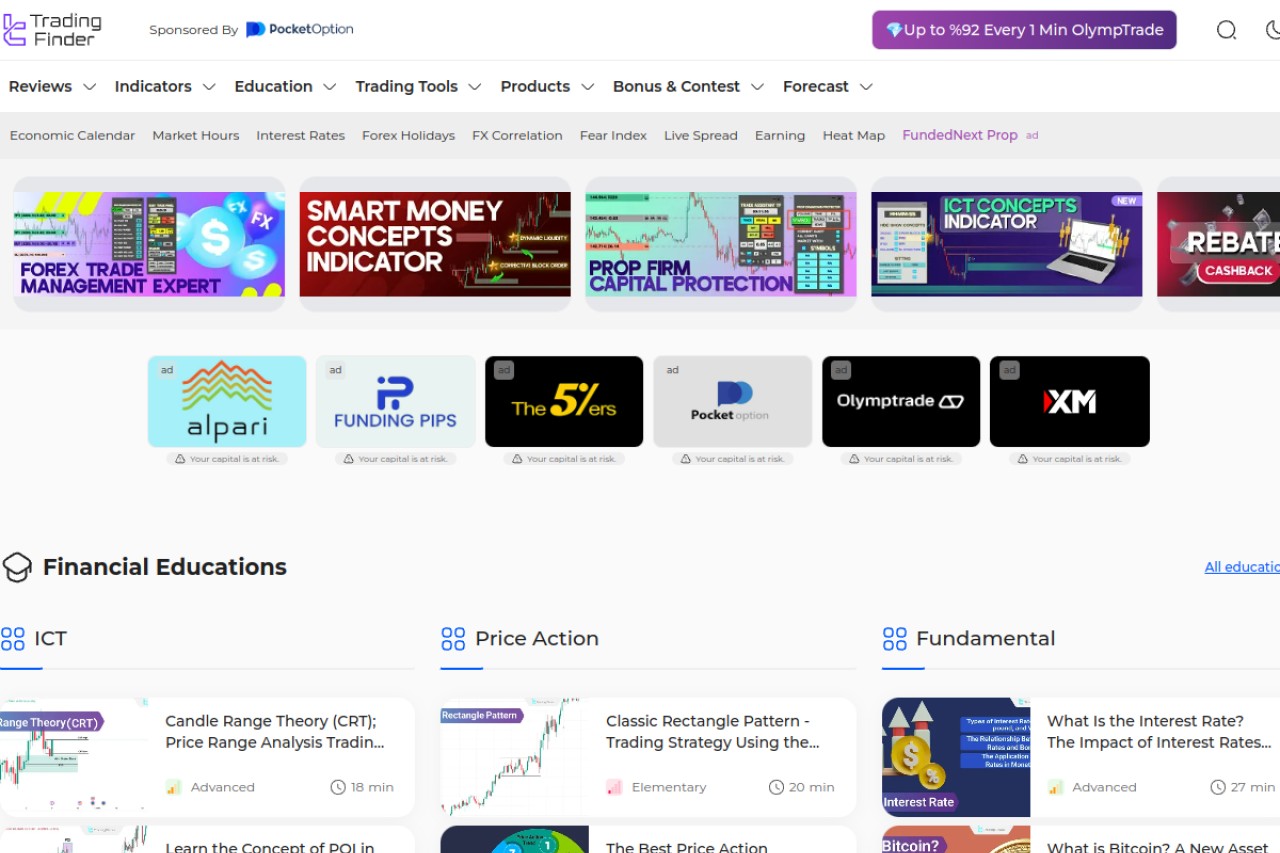Expand the Trading Tools menu
1280x853 pixels.
pyautogui.click(x=418, y=86)
